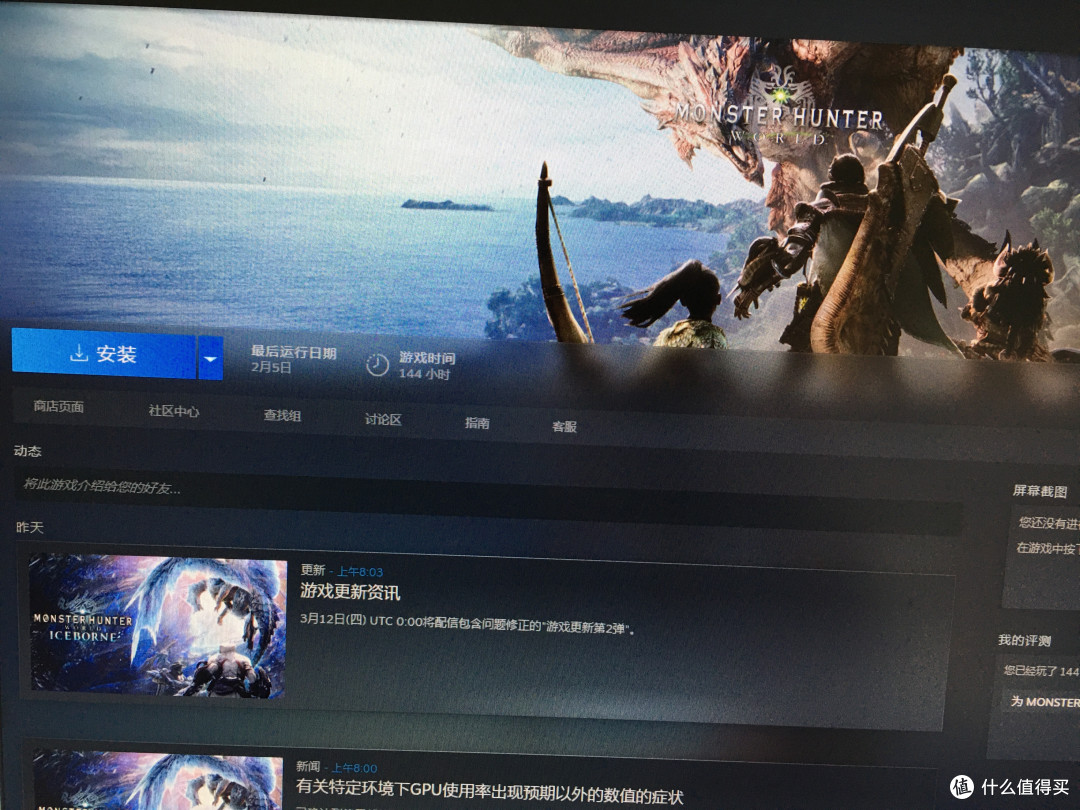Open the thumbnail for the GPU使用率 news item

pyautogui.click(x=158, y=780)
